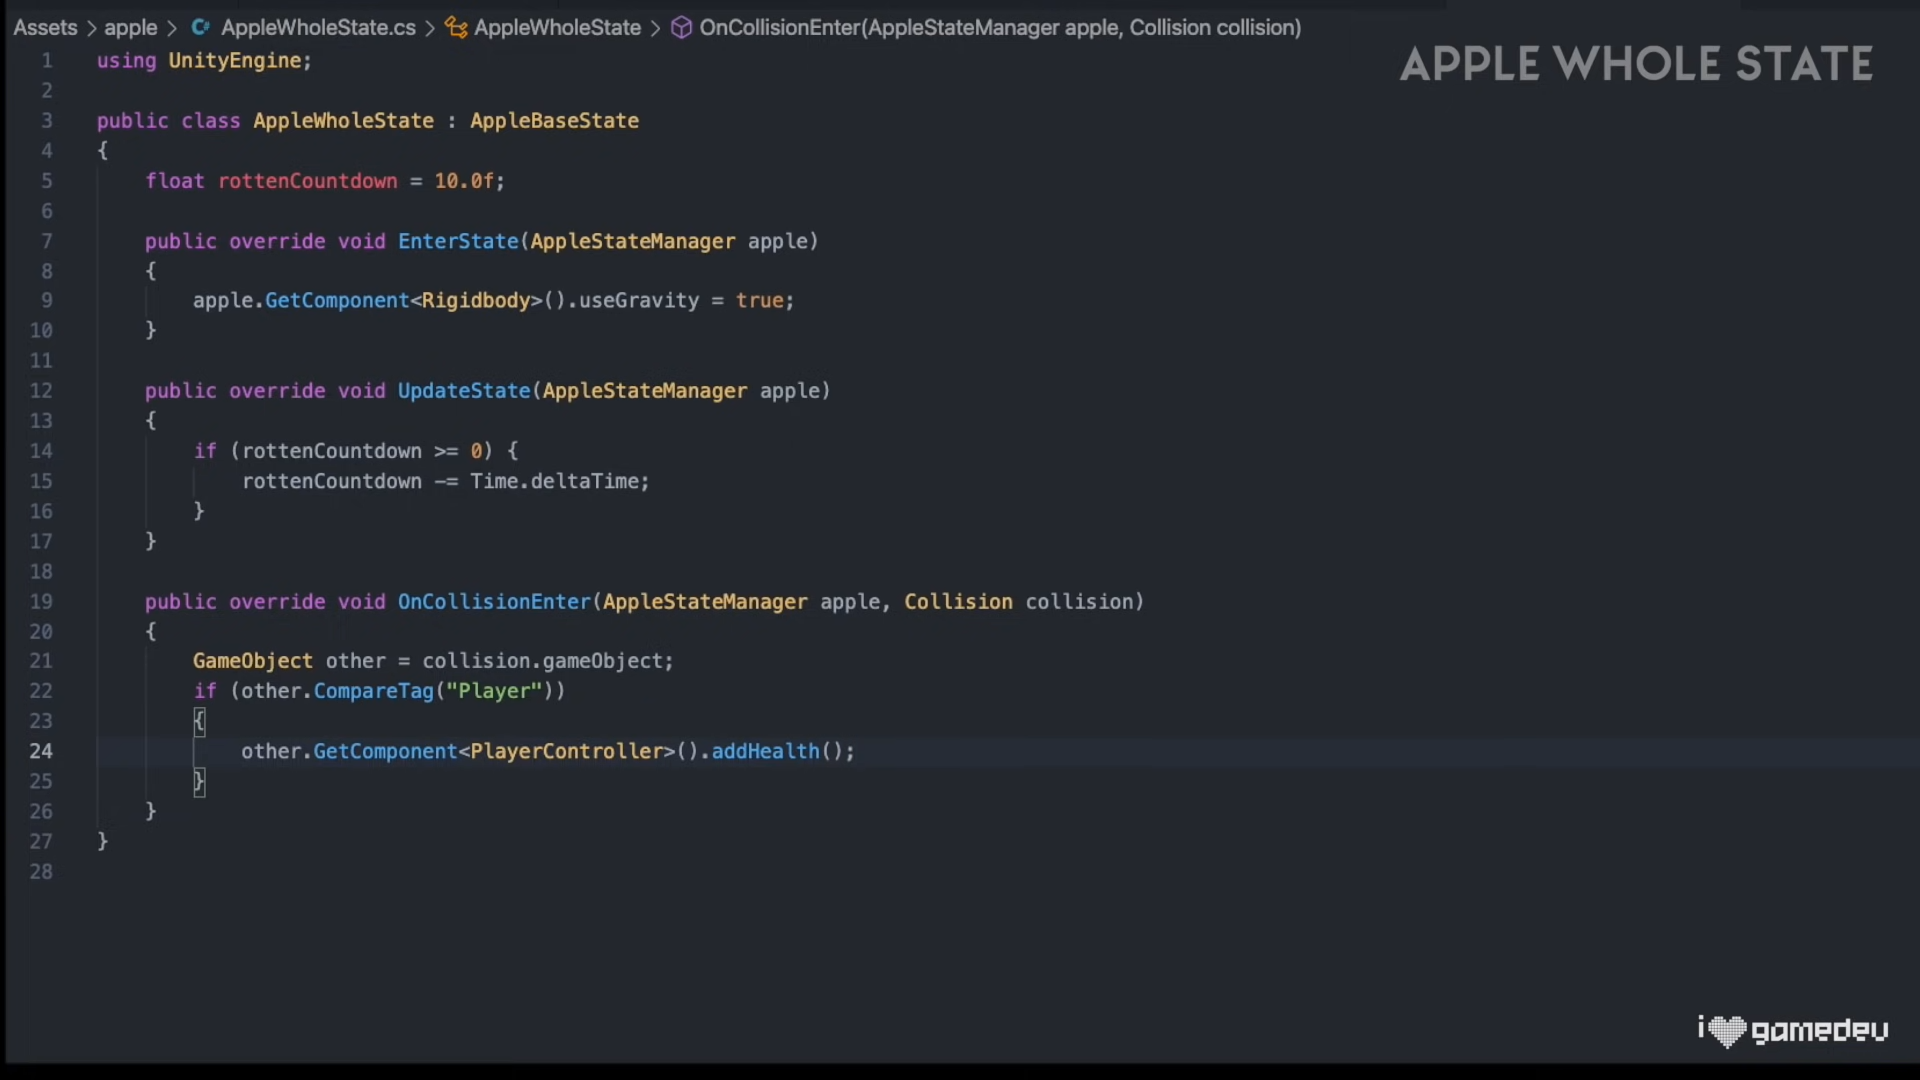Click the UpdateState method name
The image size is (1920, 1080).
[x=464, y=391]
